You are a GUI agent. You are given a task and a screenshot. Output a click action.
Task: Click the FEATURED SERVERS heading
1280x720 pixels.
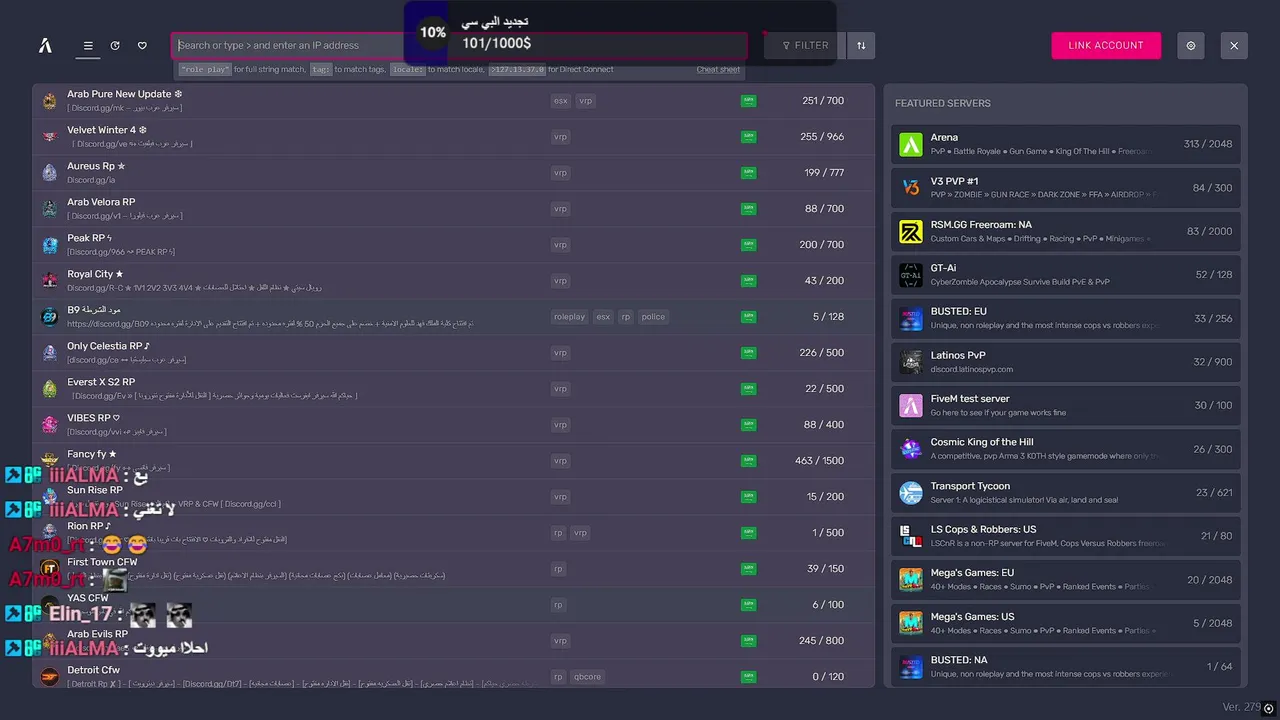point(943,103)
